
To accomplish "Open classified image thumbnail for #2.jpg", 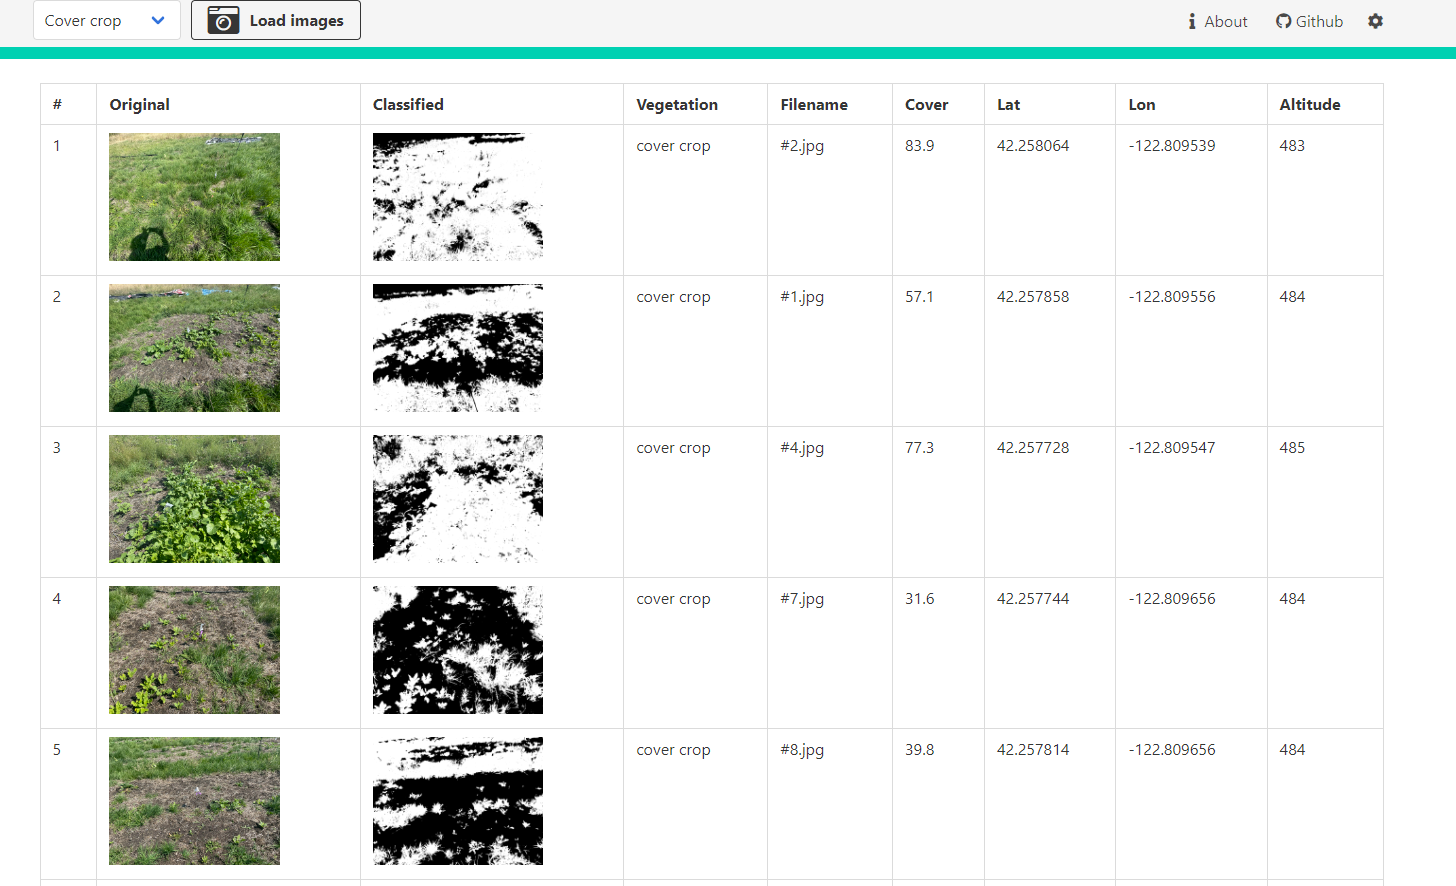I will point(458,197).
